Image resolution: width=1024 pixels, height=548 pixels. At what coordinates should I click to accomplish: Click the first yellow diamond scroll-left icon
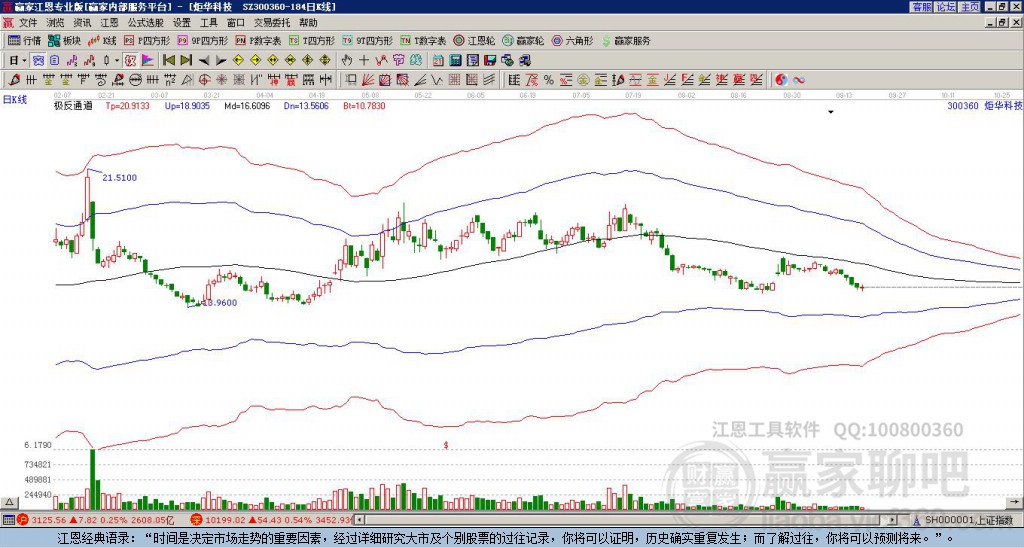click(x=238, y=60)
